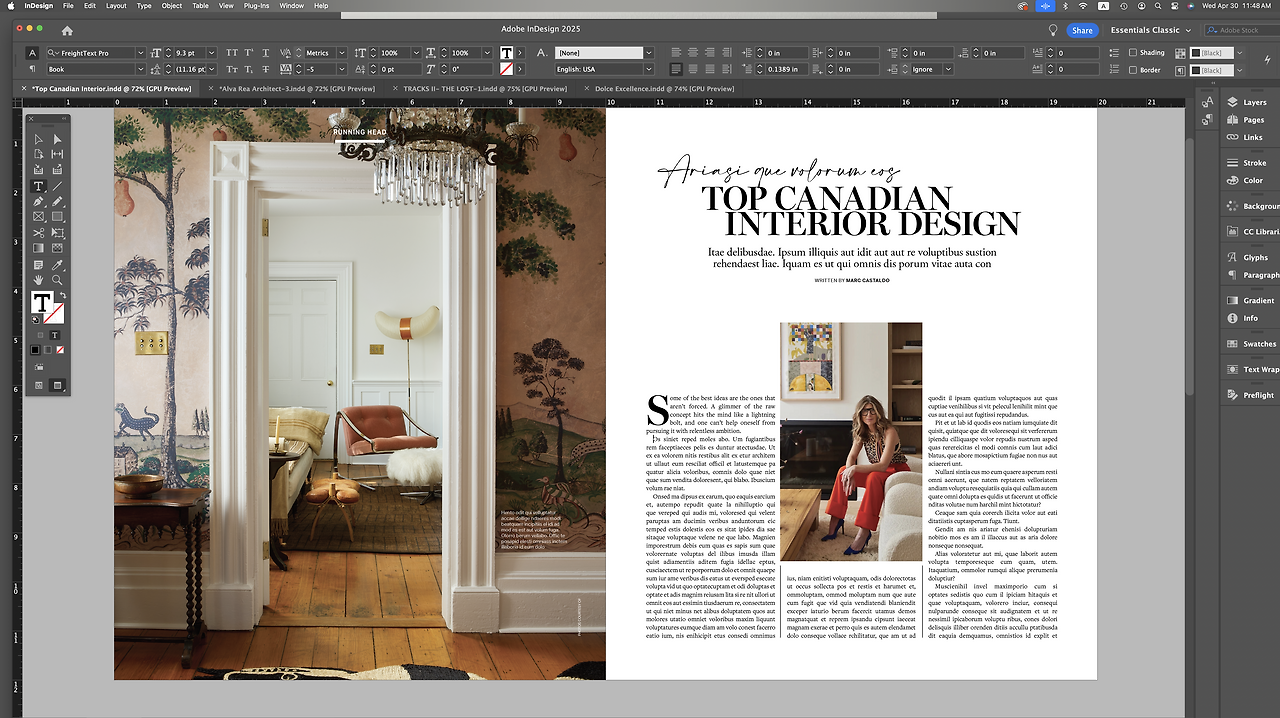1280x718 pixels.
Task: Open the FreightText Pro font family dropdown
Action: [140, 53]
